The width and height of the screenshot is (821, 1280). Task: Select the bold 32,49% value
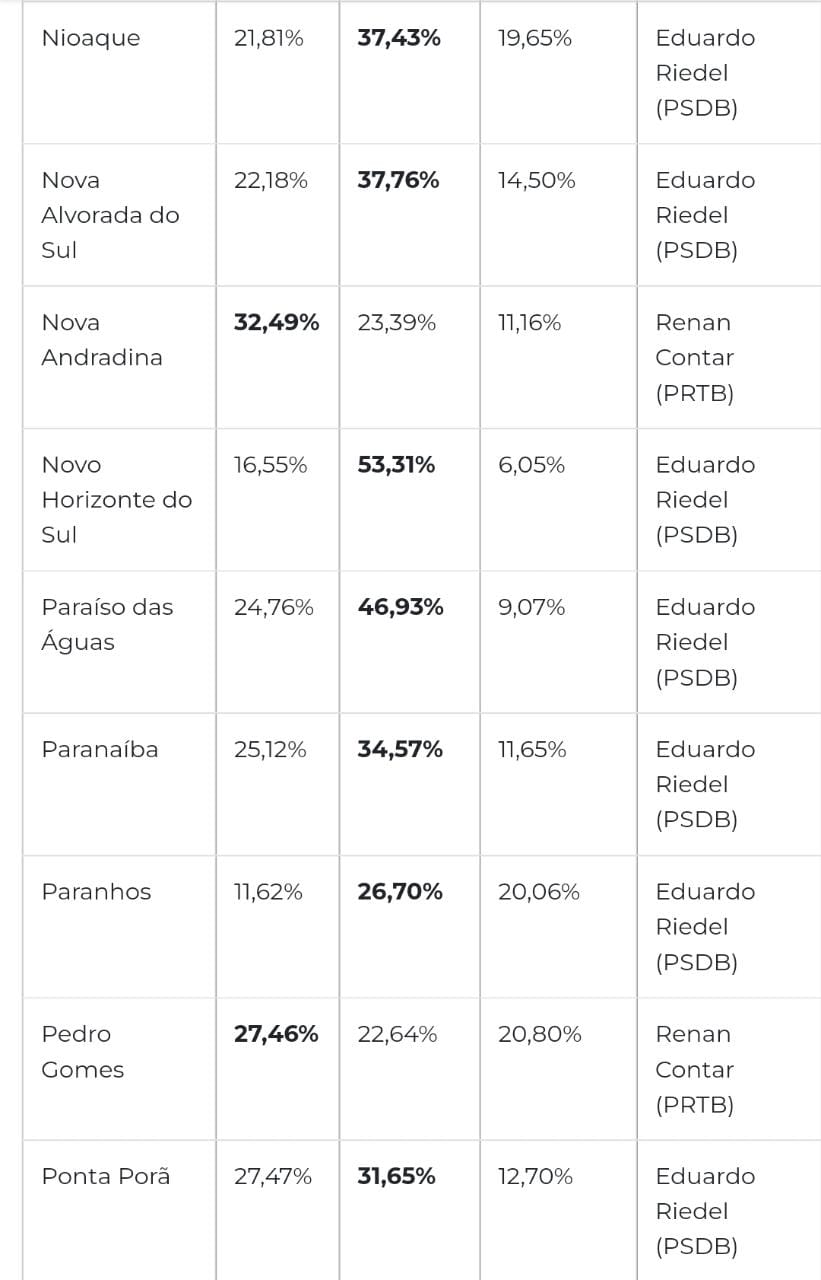tap(276, 323)
